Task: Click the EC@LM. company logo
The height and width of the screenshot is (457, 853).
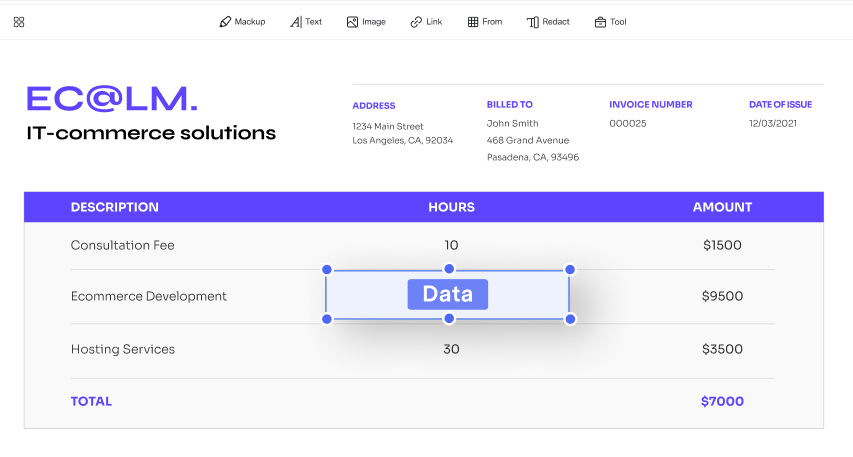Action: point(112,98)
